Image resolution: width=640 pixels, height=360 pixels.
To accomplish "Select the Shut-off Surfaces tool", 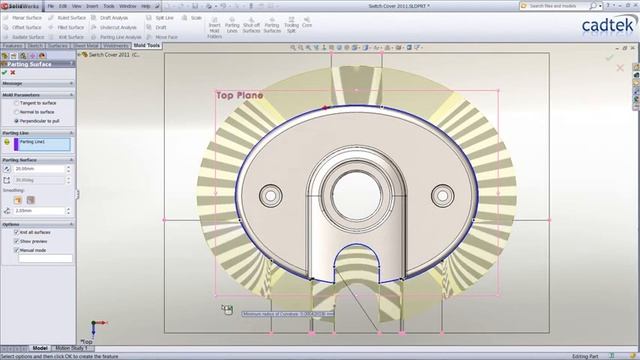I will coord(251,25).
